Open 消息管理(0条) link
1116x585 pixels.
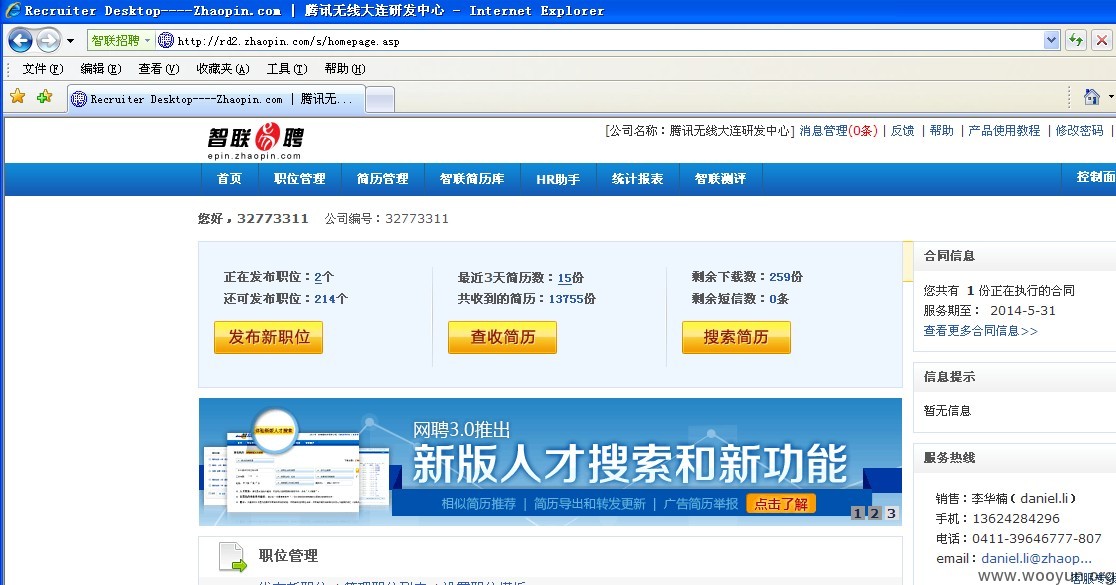click(838, 130)
